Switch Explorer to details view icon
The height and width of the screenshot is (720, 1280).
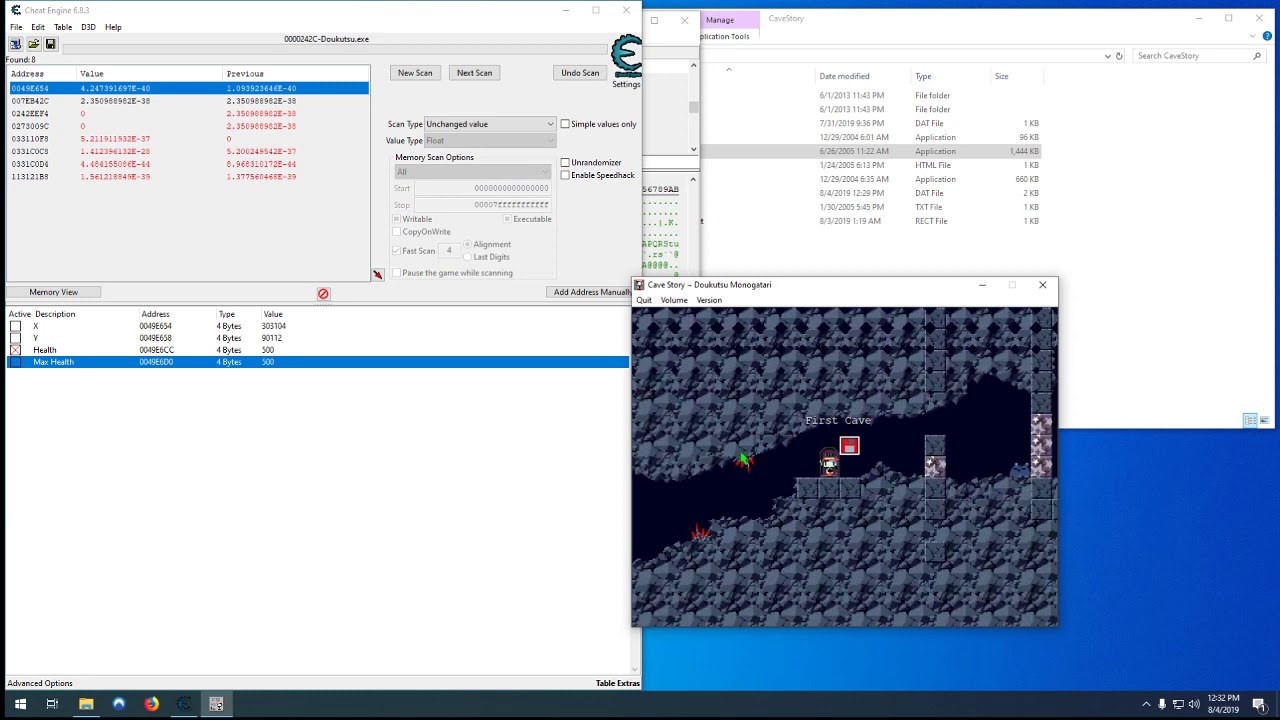(1250, 420)
